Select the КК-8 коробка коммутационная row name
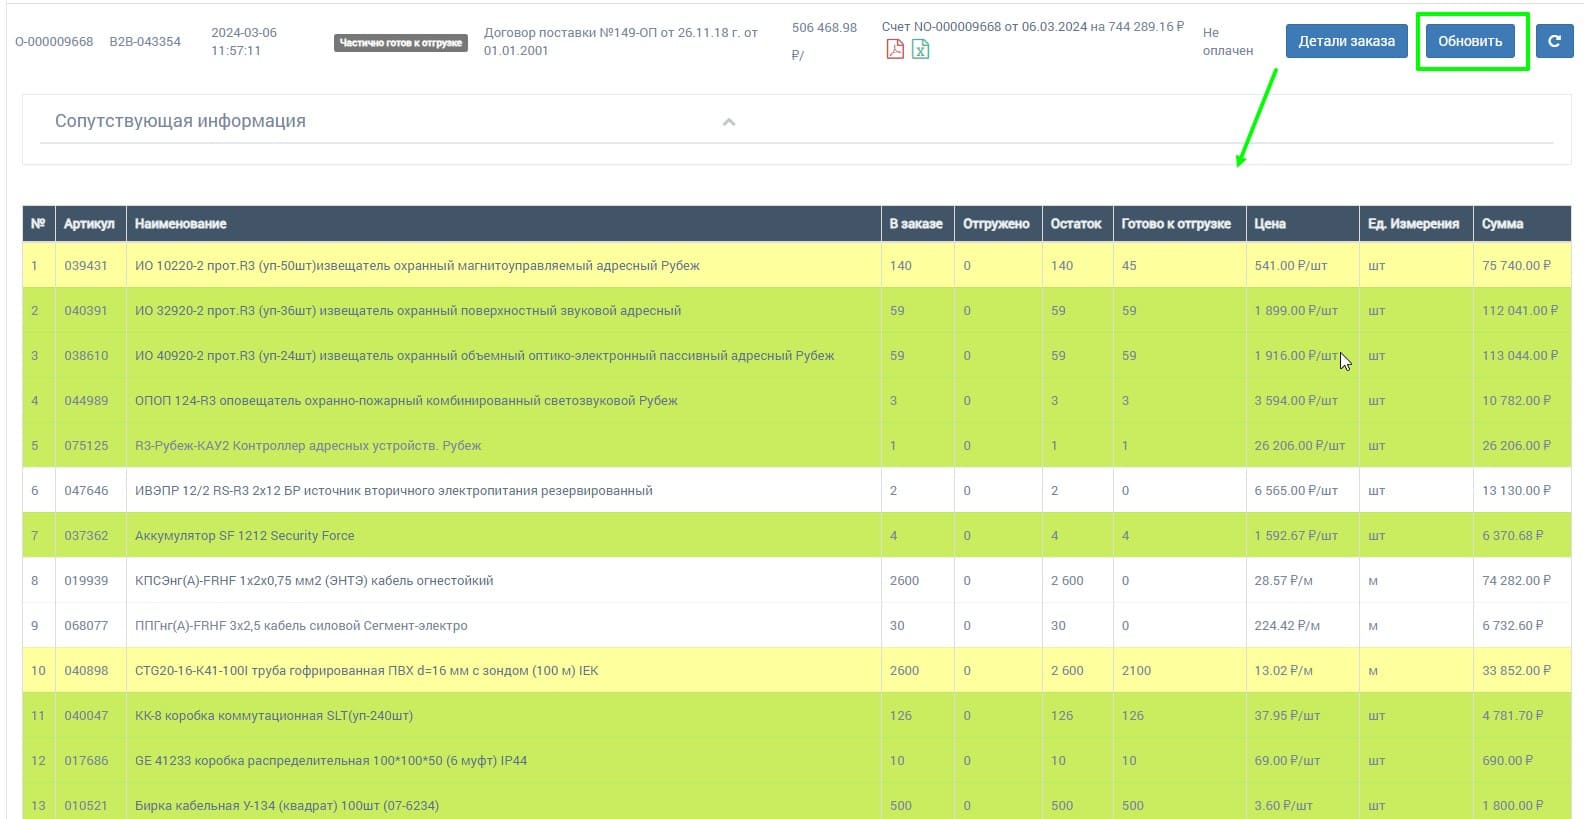 click(x=274, y=716)
